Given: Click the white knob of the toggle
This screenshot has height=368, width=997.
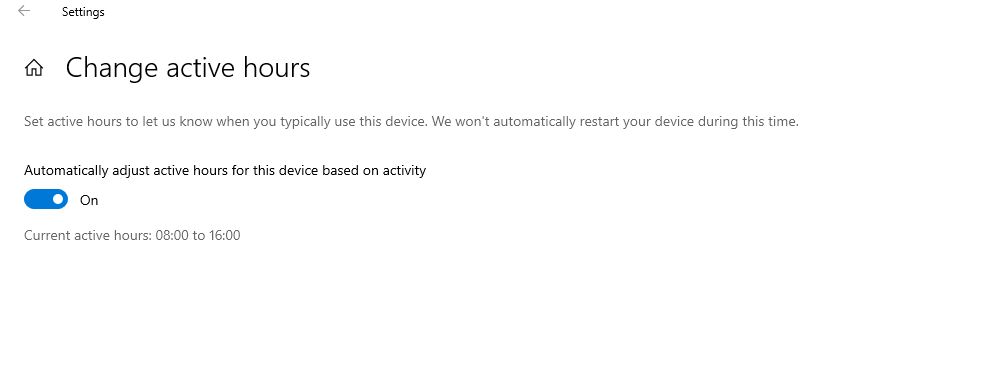Looking at the screenshot, I should point(58,200).
